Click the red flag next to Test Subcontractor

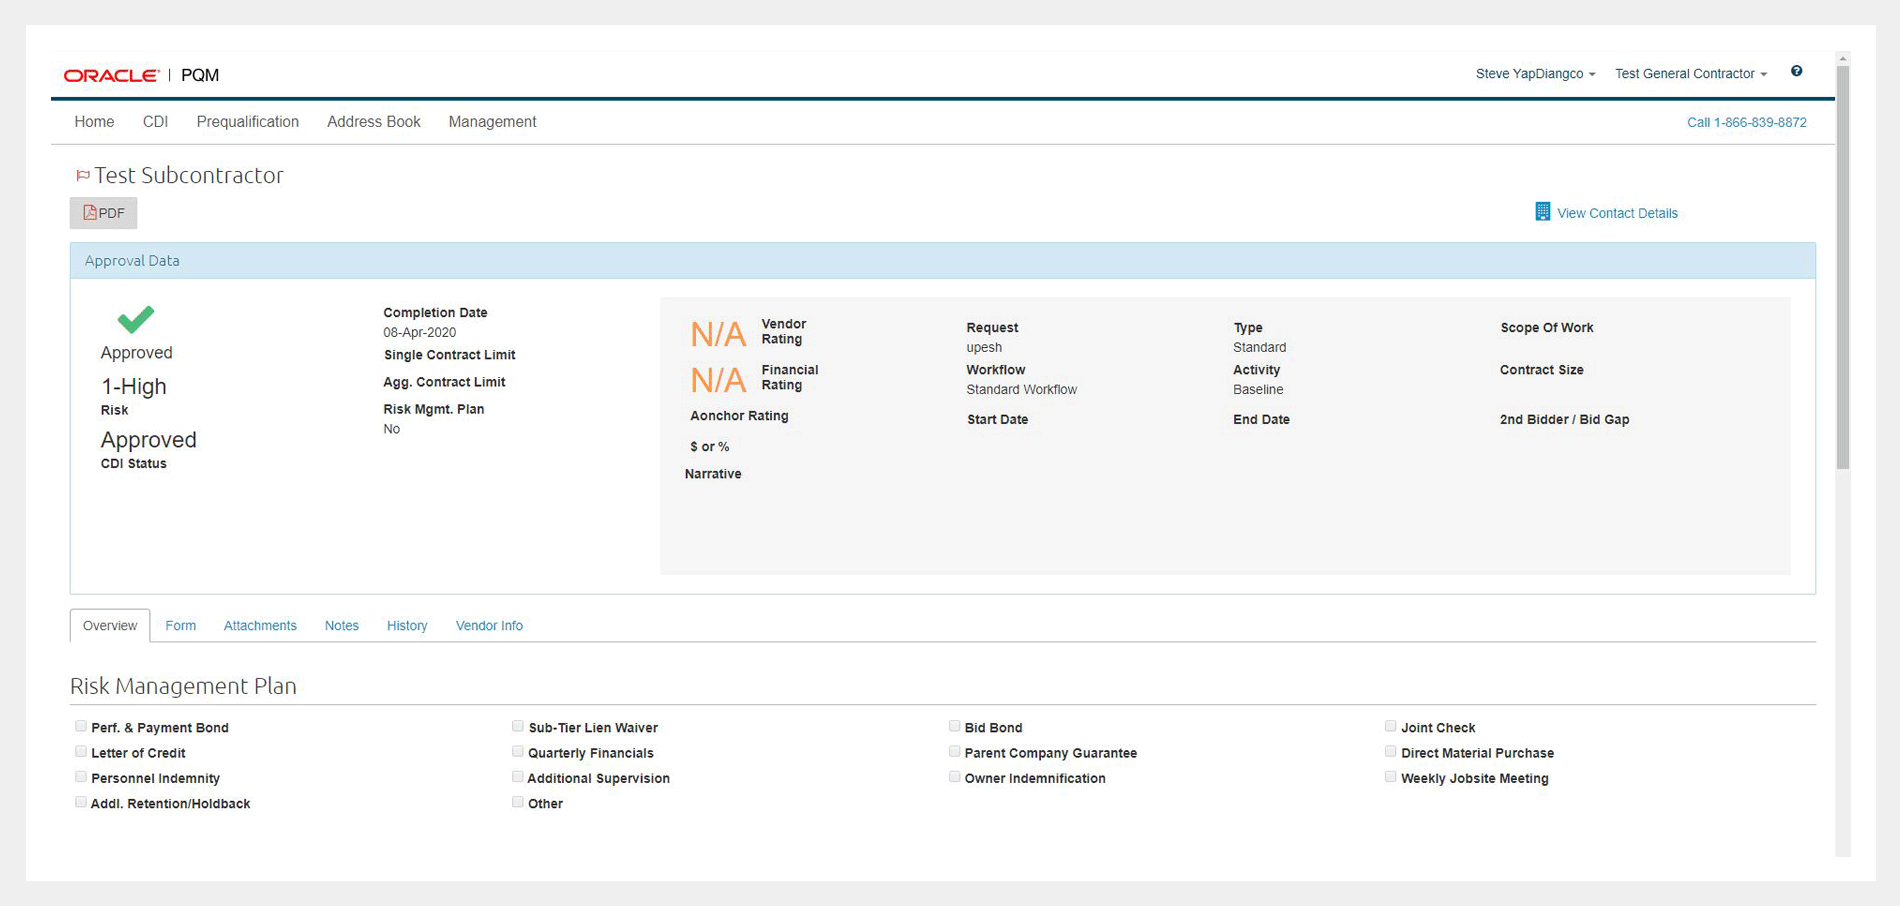pyautogui.click(x=82, y=176)
